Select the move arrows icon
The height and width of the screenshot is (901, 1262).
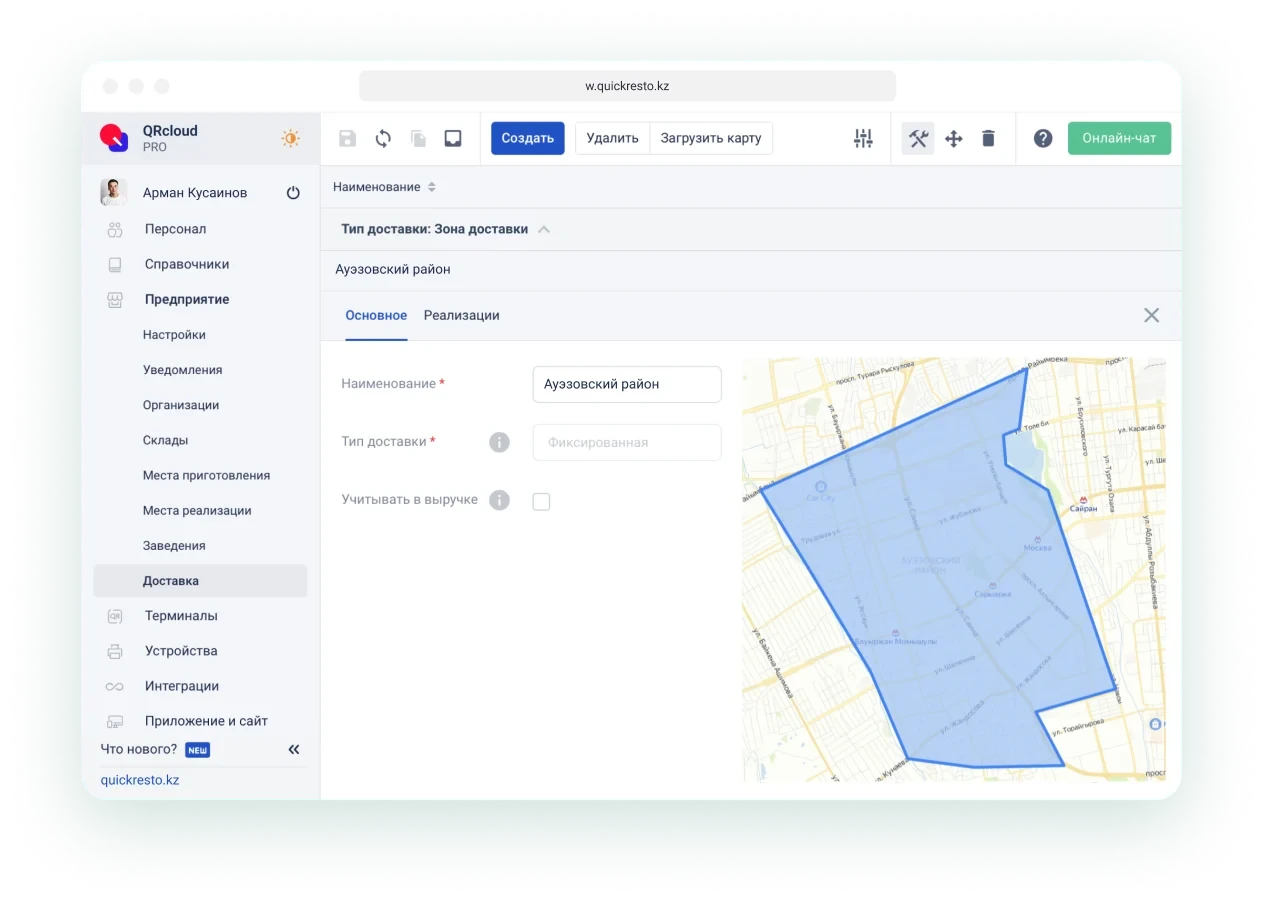(x=953, y=139)
